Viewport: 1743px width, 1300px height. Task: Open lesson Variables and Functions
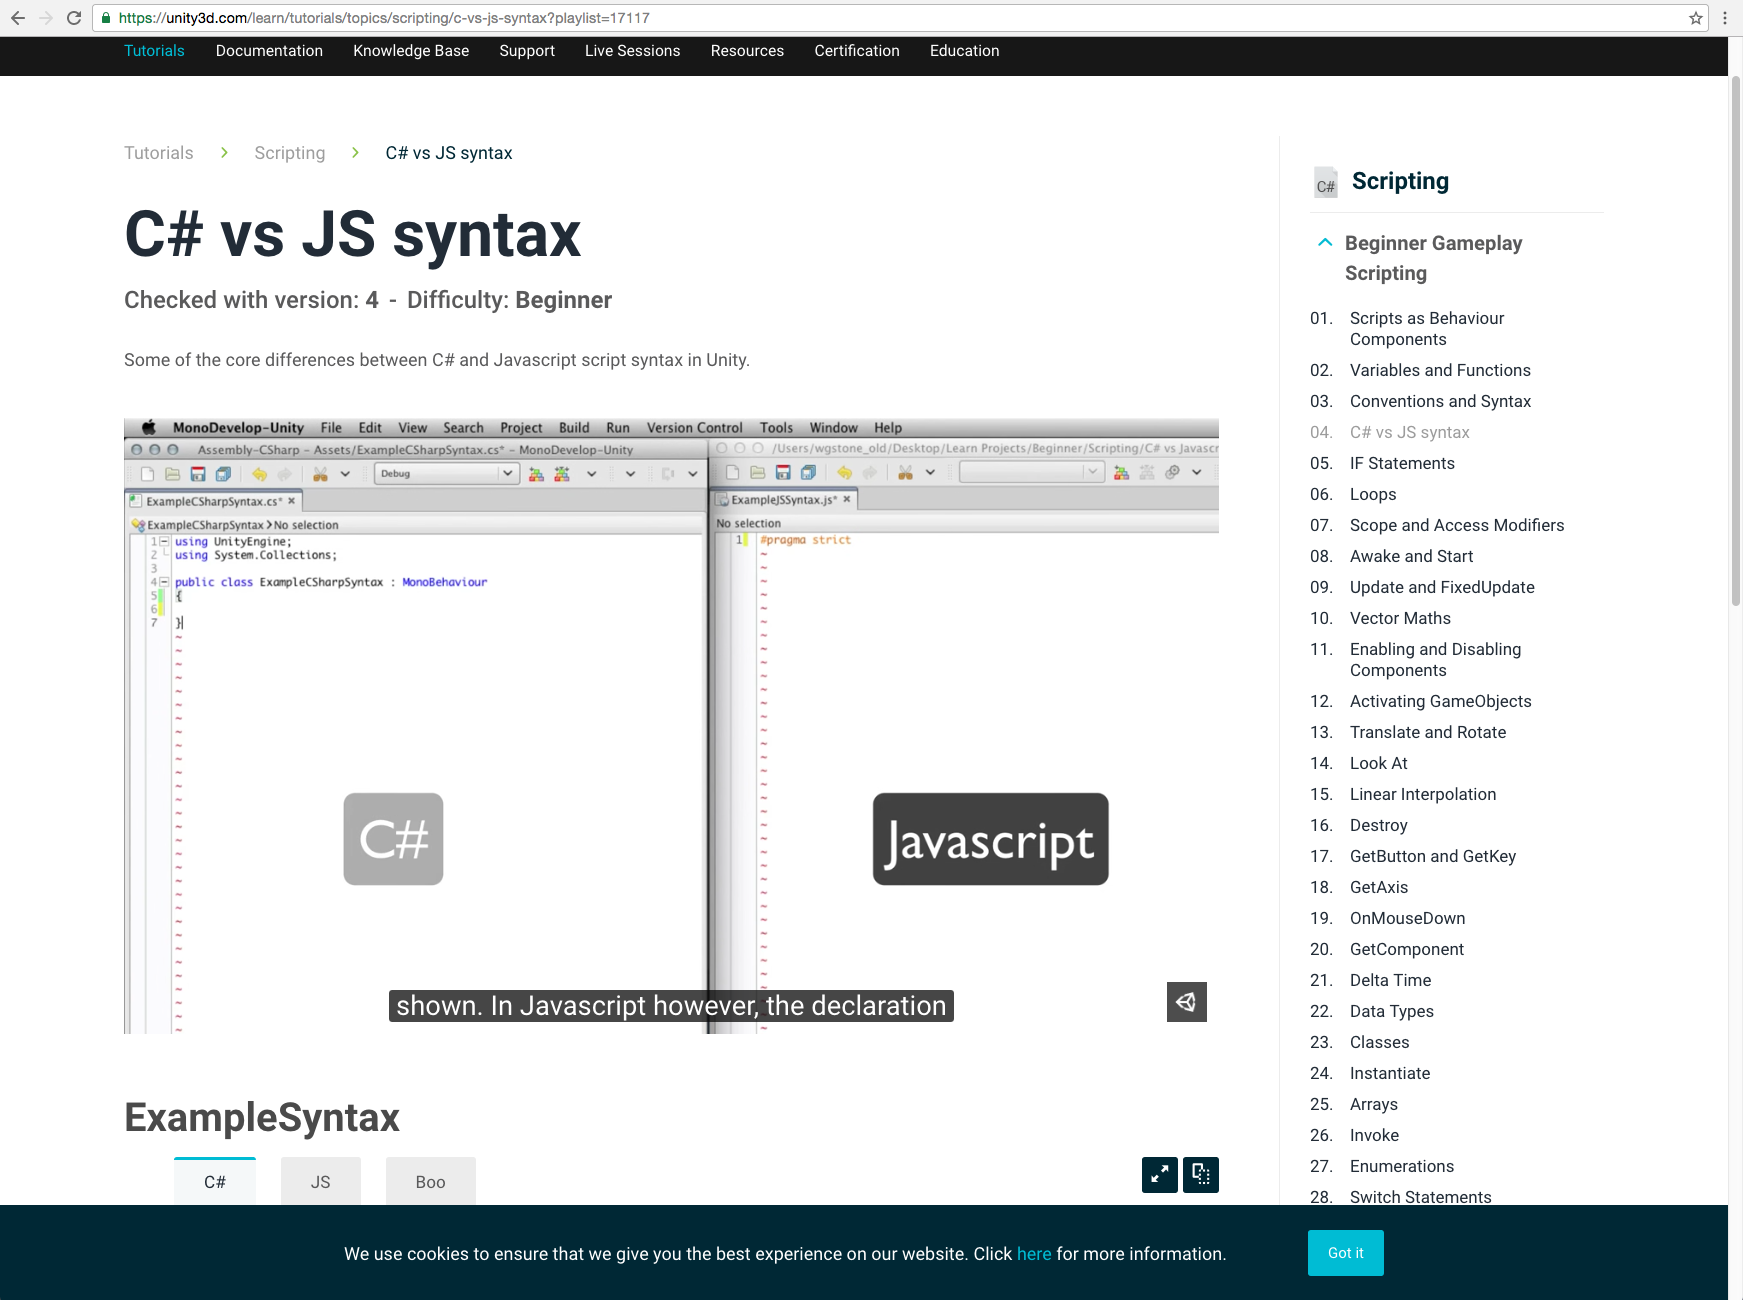[1440, 370]
